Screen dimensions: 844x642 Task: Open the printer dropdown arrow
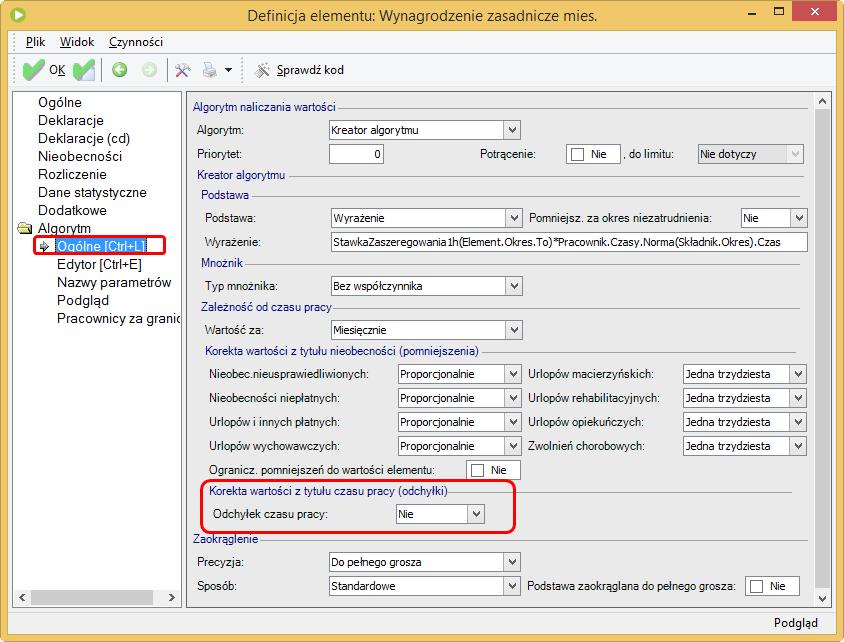tap(228, 70)
